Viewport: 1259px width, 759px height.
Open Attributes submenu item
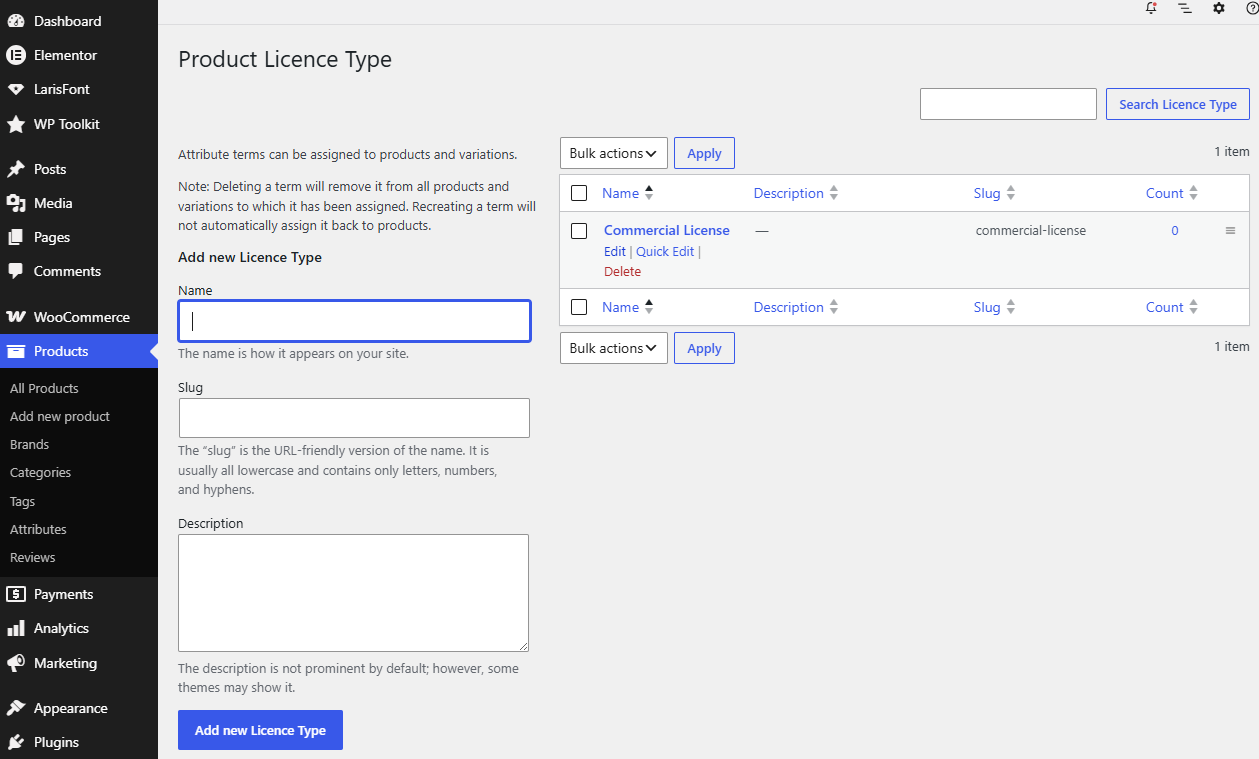coord(38,529)
